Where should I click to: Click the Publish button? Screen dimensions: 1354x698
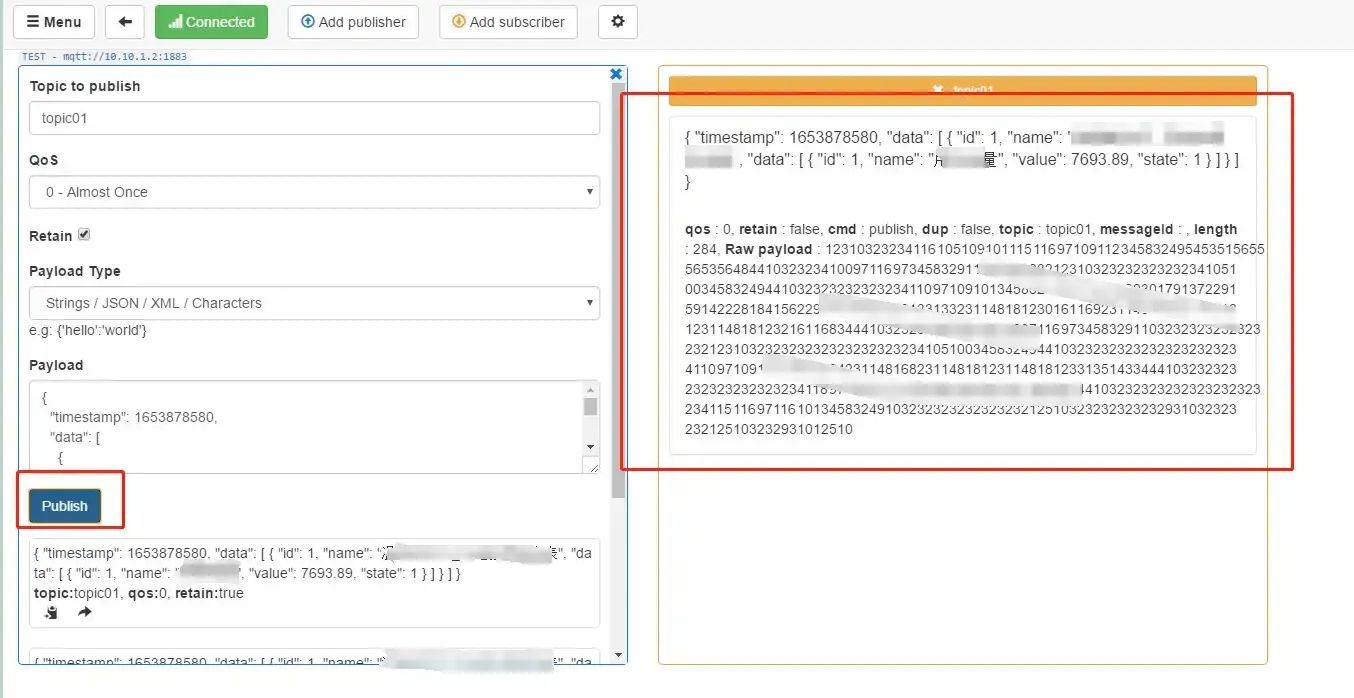(x=65, y=506)
